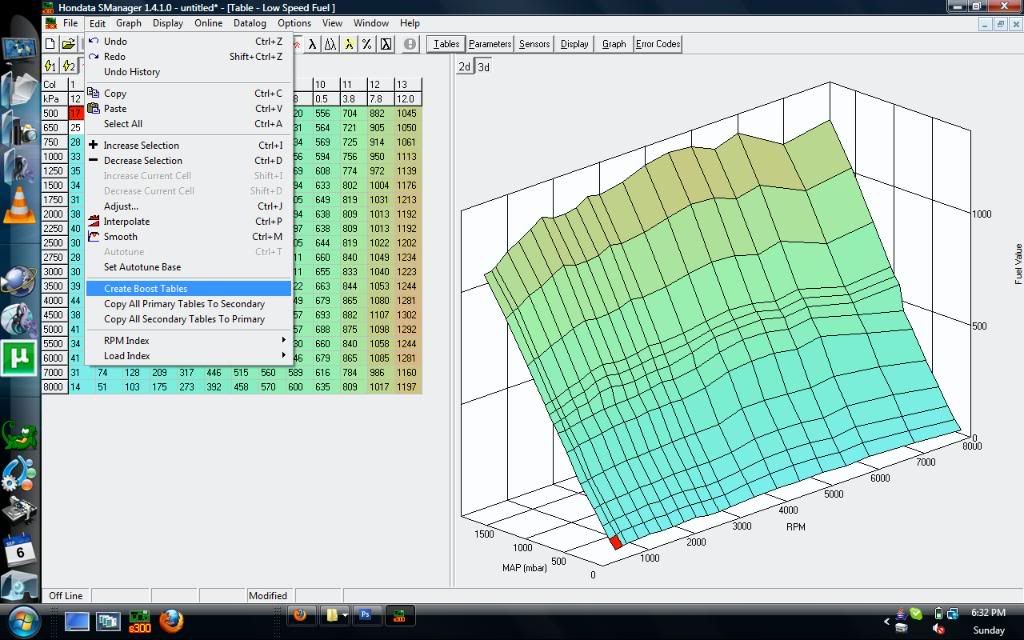Viewport: 1024px width, 640px height.
Task: Launch uTorrent from the desktop sidebar
Action: click(x=19, y=357)
